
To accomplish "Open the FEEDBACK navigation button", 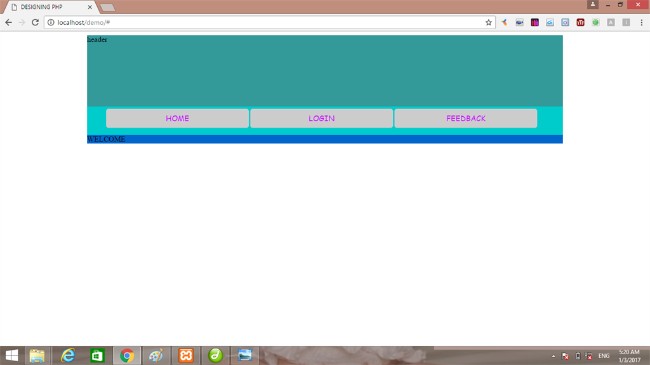I will 466,118.
